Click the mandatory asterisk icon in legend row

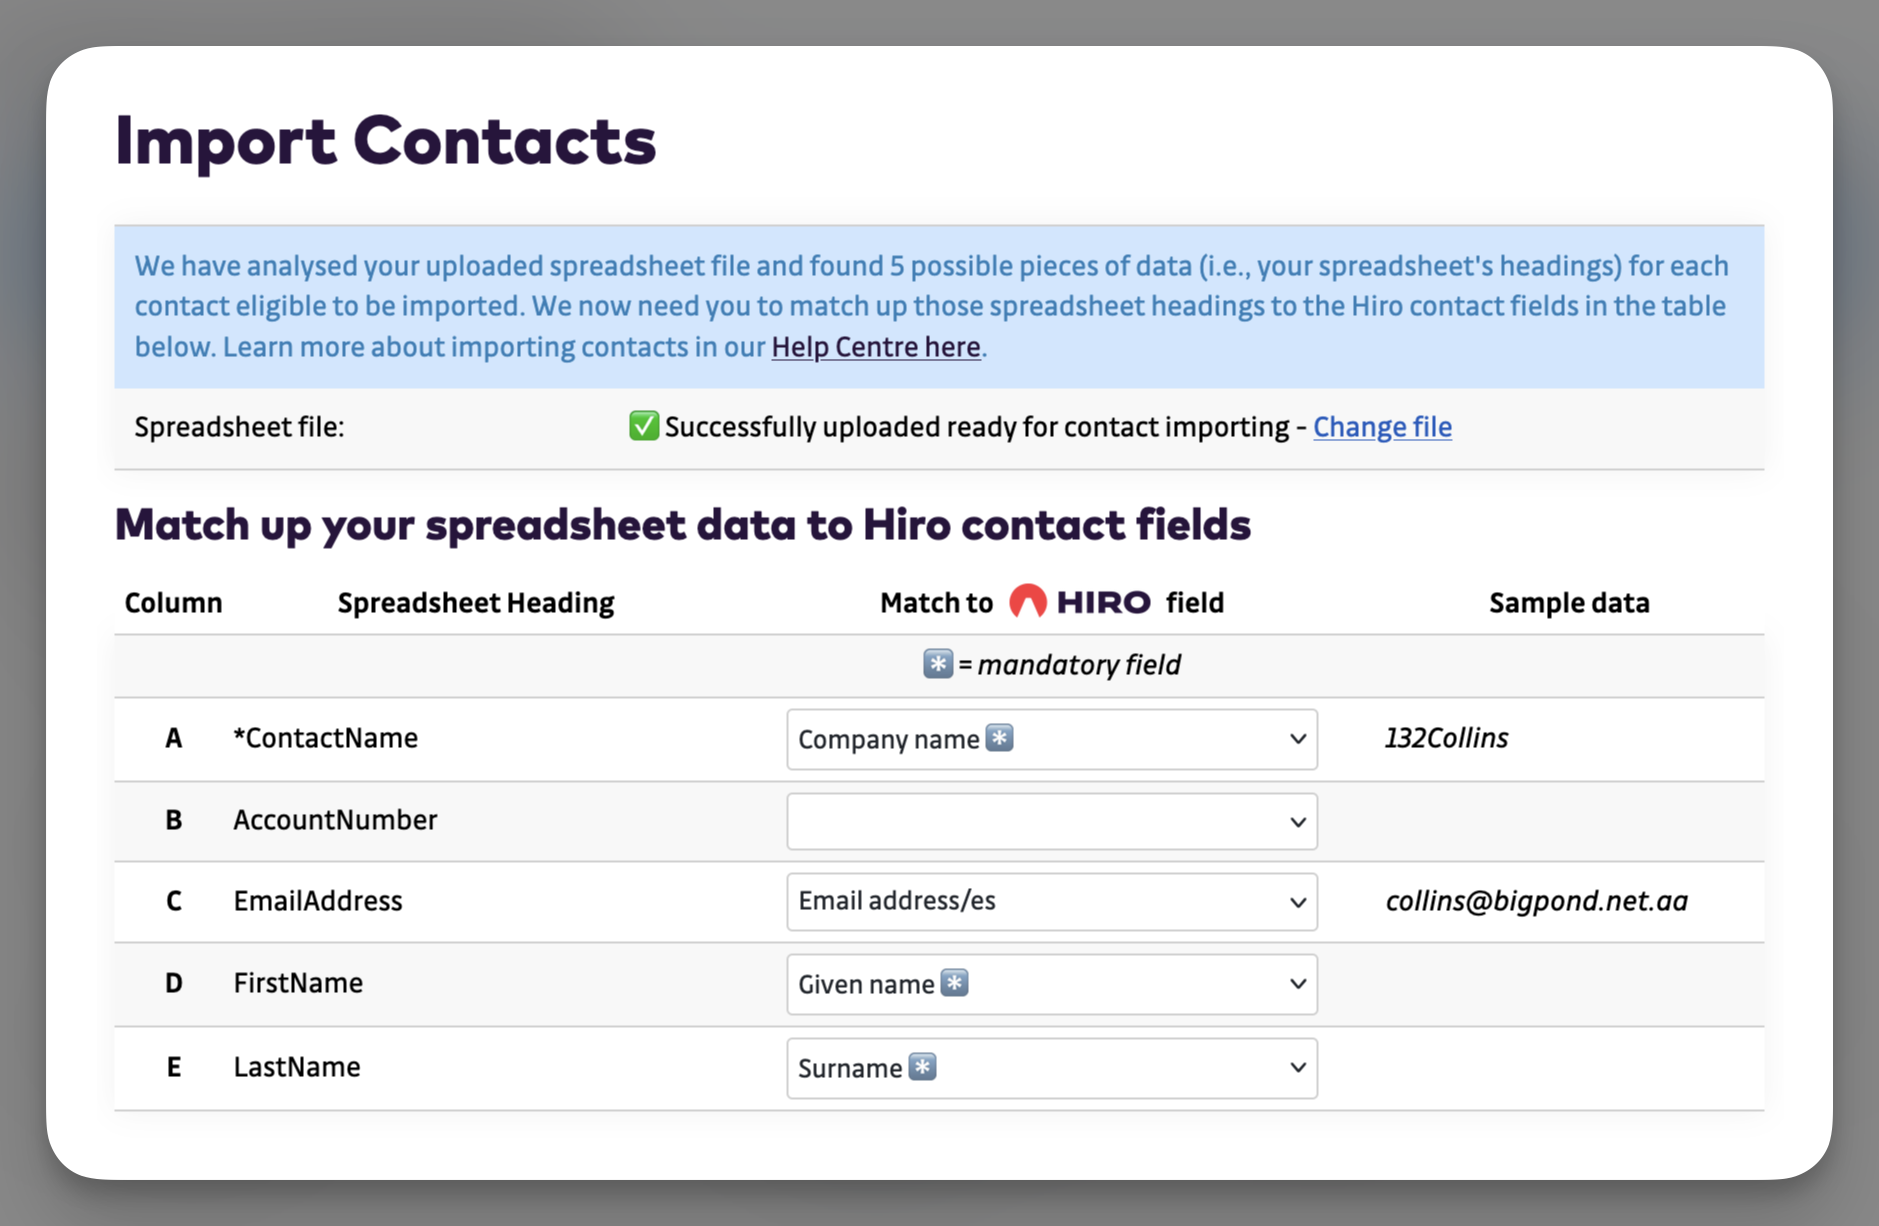coord(937,664)
